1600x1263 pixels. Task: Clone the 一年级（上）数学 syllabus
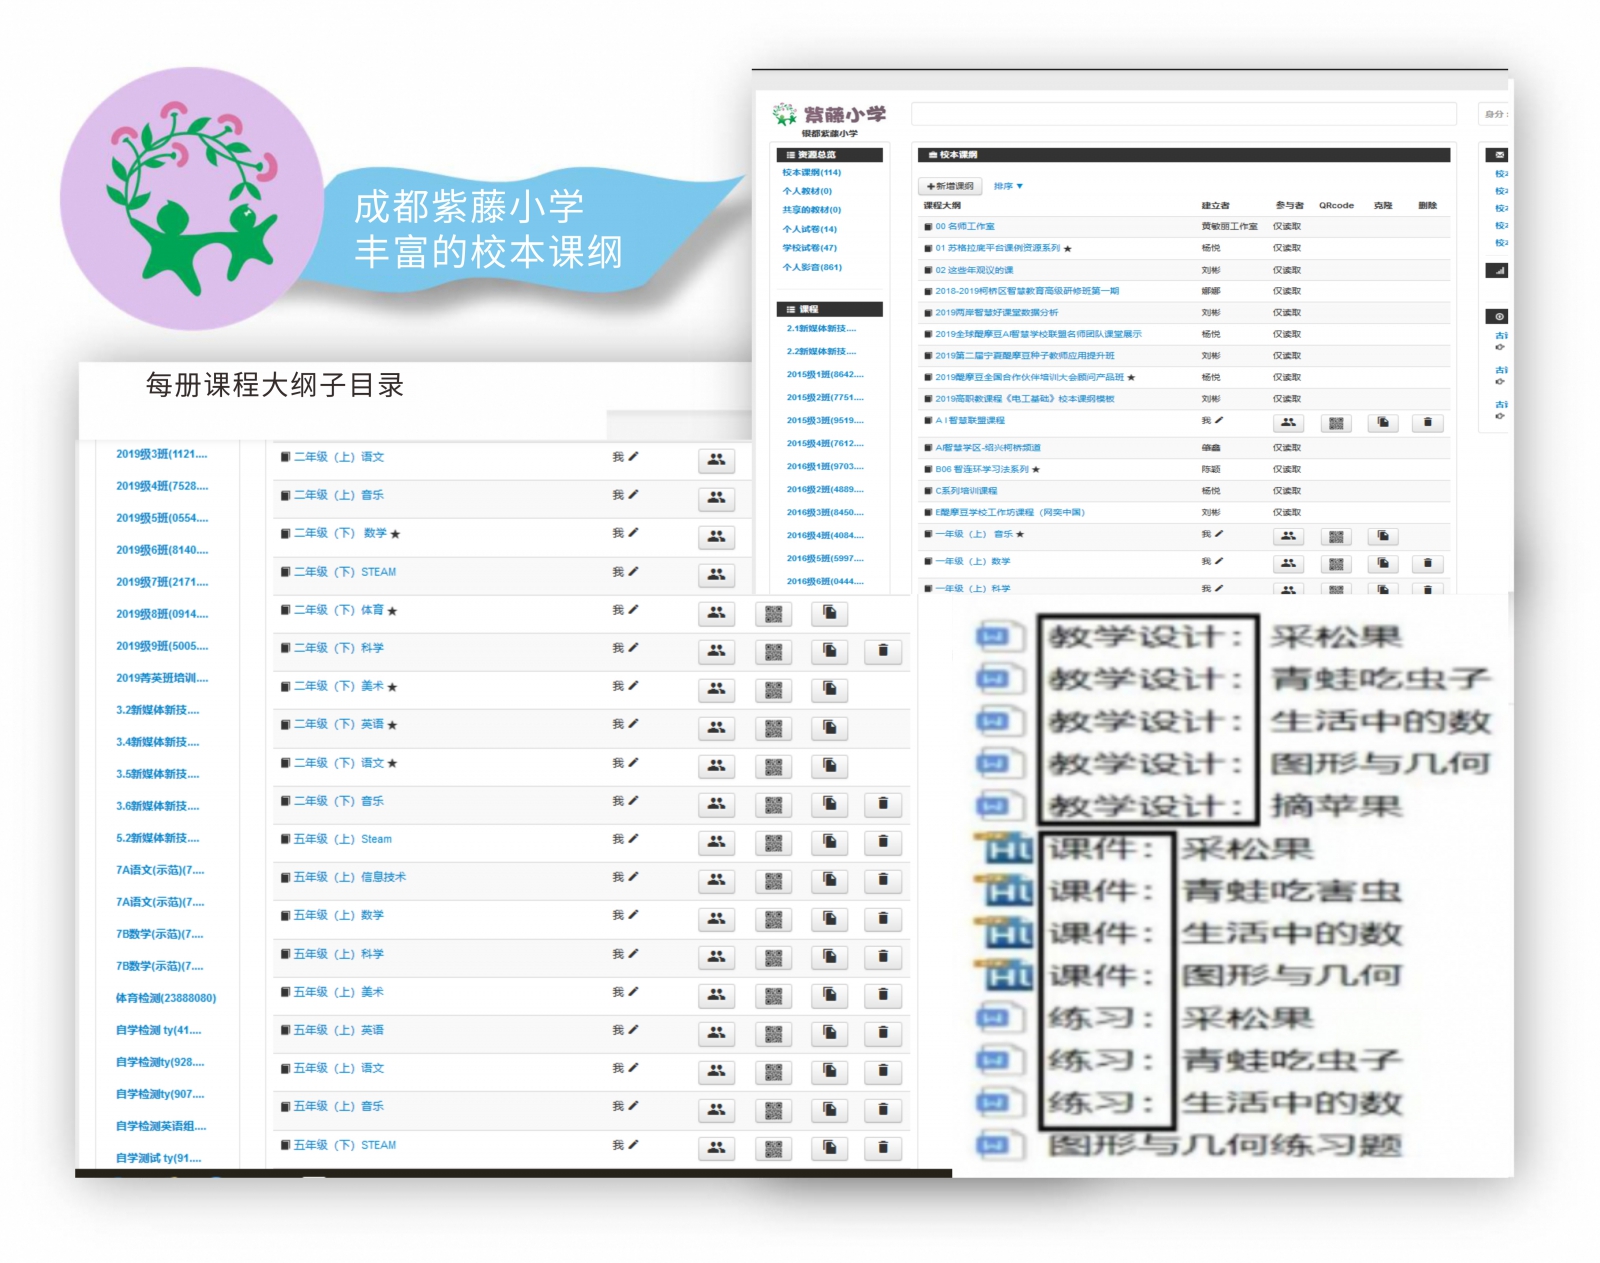pos(1383,564)
